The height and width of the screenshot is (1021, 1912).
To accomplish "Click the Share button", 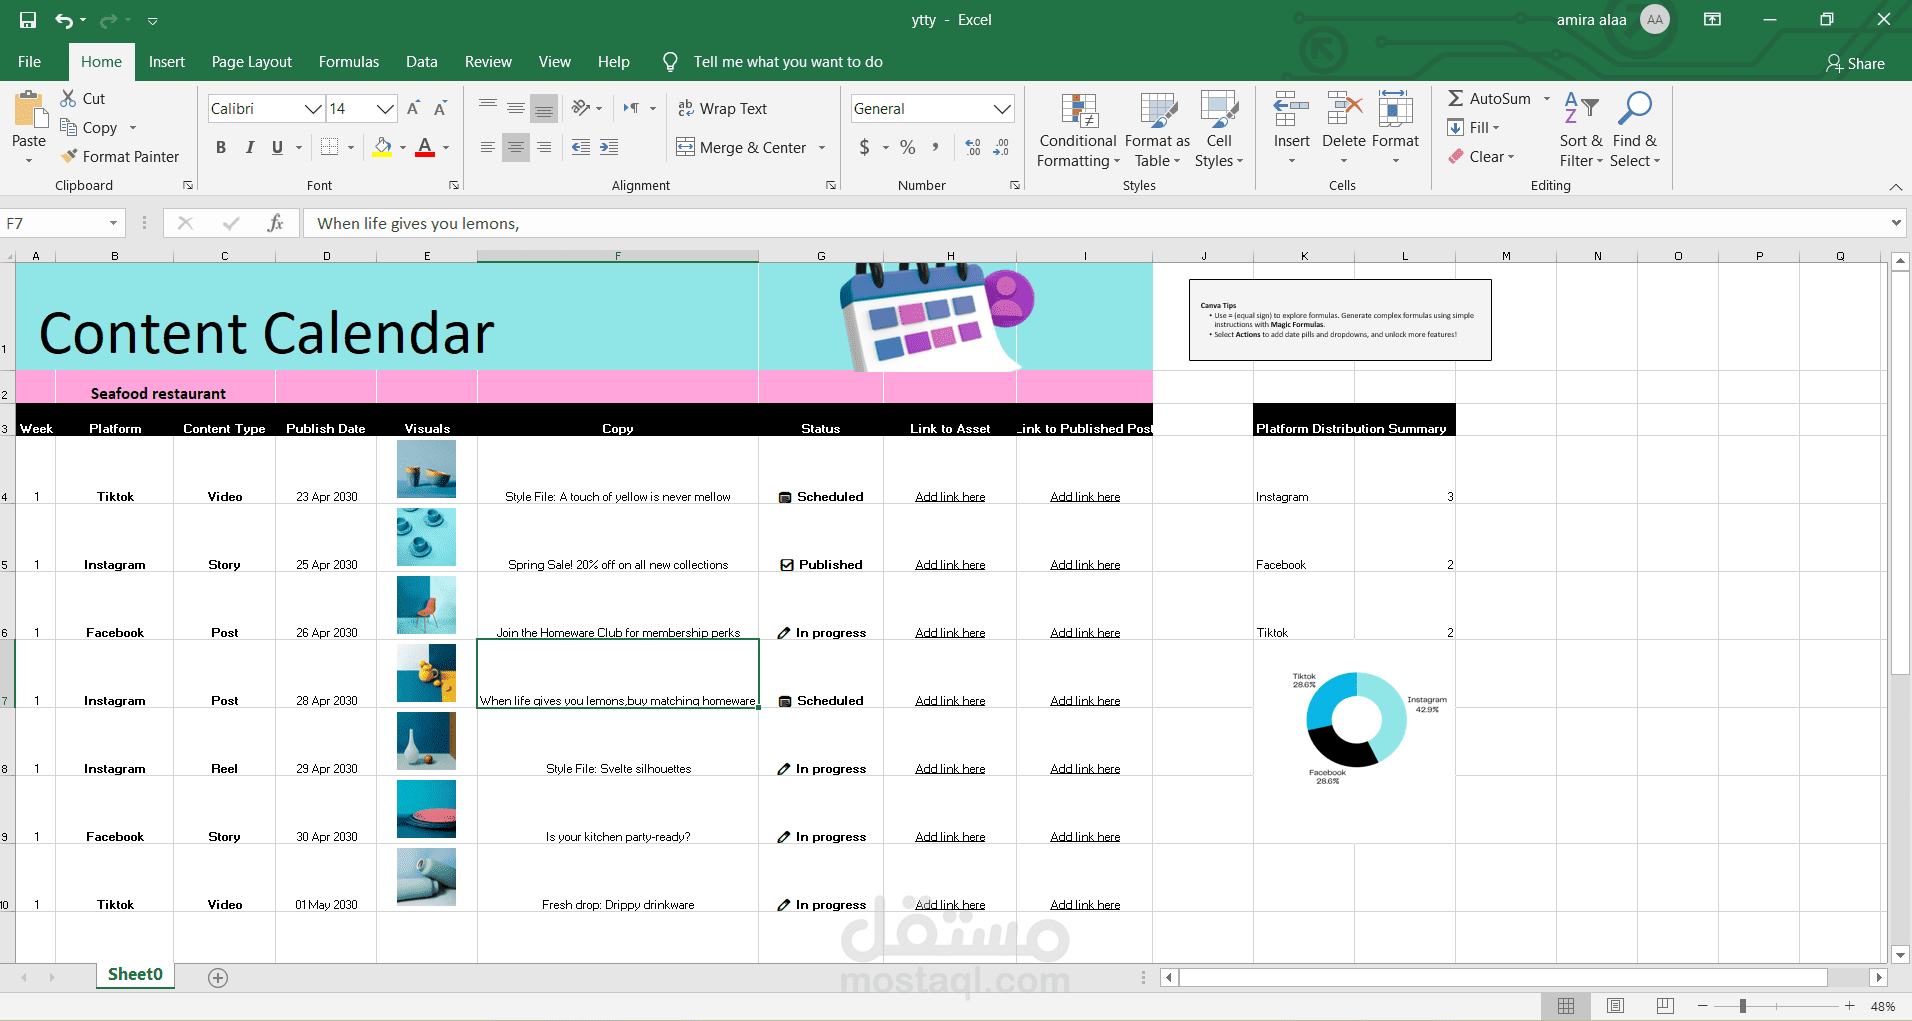I will [1855, 63].
